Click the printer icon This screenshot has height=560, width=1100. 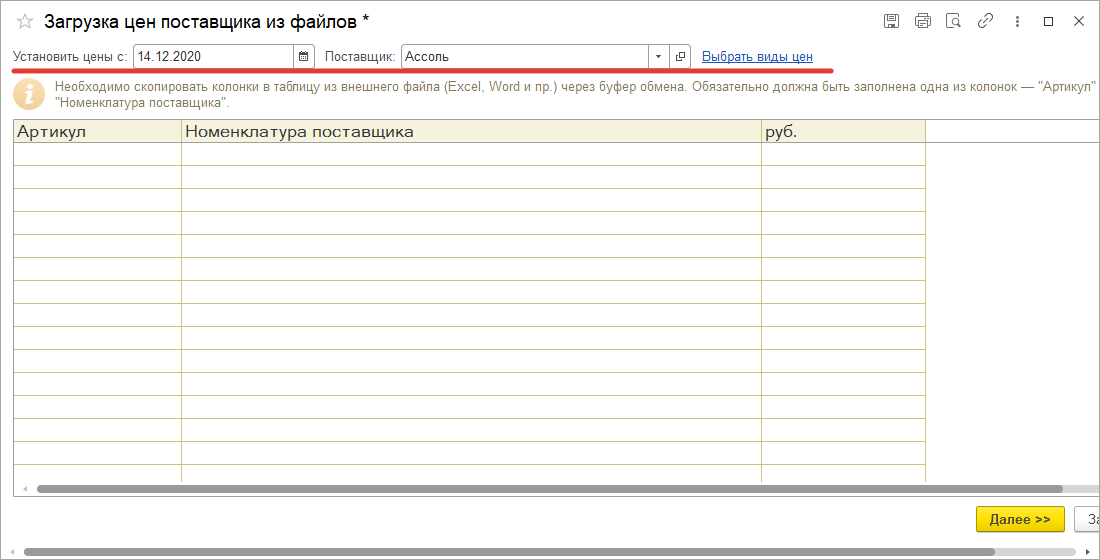point(923,21)
